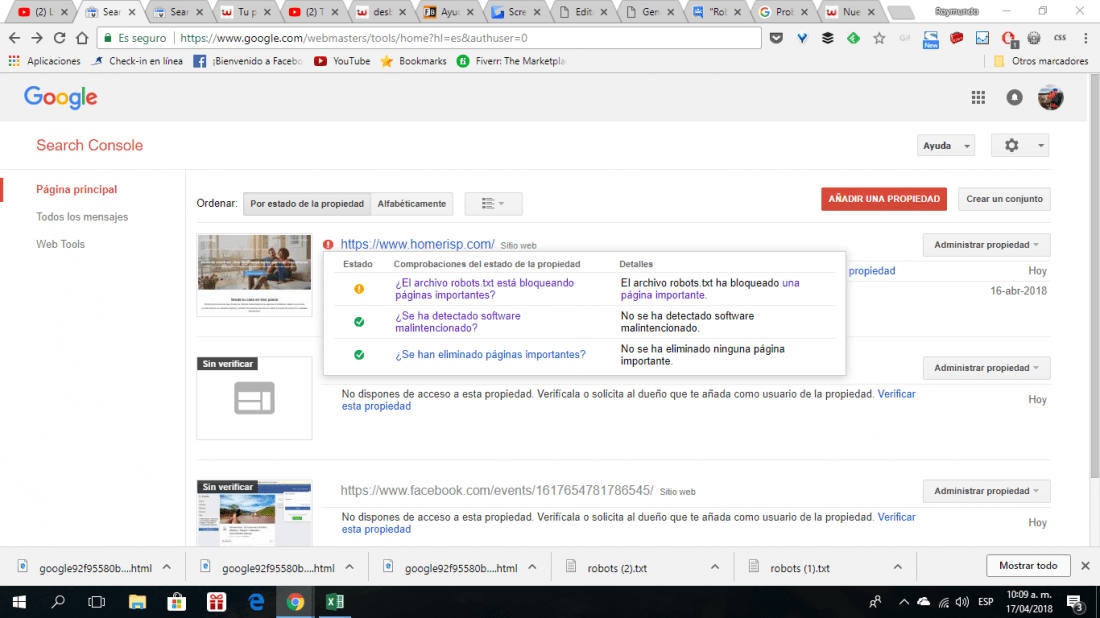Switch to the "Tu p" browser tab
Screen dimensions: 1100x618
tap(246, 12)
